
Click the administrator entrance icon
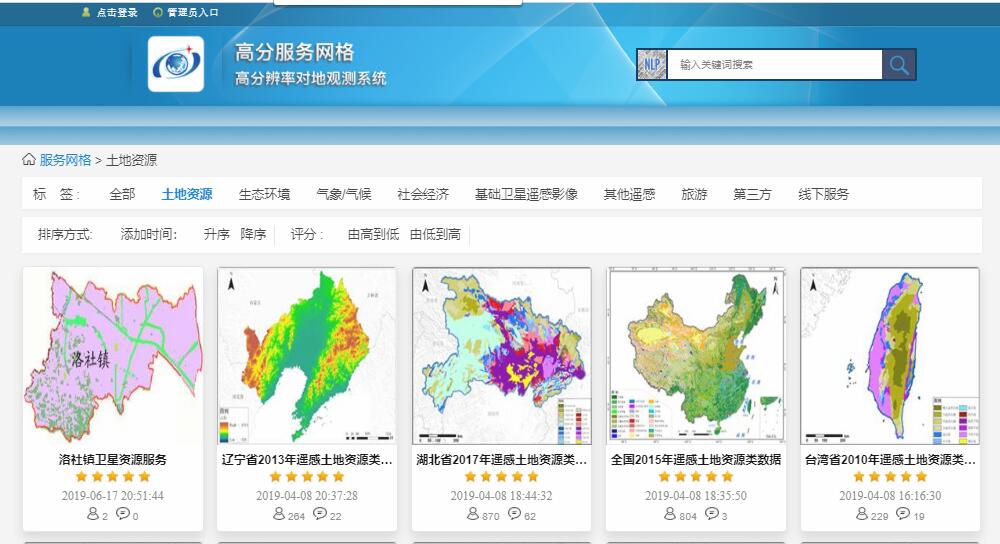pos(158,13)
